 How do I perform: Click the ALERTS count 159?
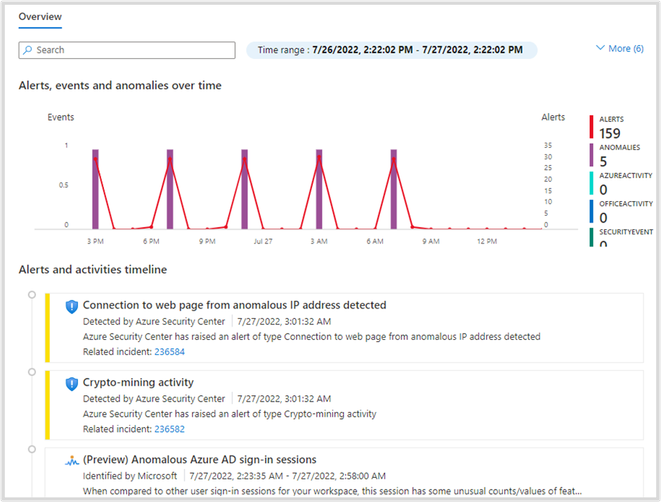click(x=610, y=133)
